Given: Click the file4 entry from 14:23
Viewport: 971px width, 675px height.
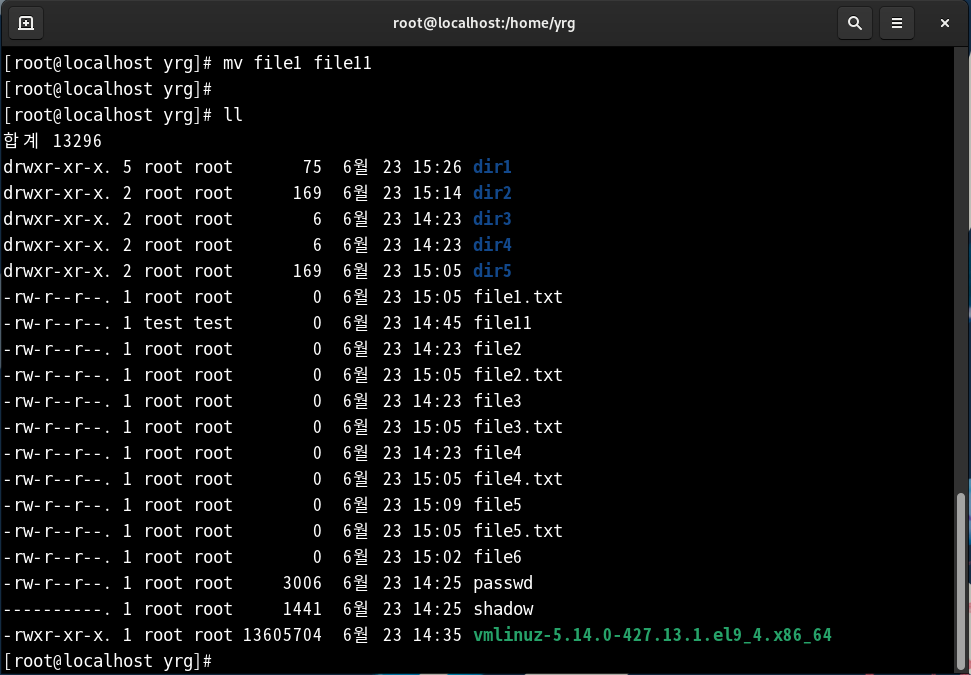Looking at the screenshot, I should 497,453.
